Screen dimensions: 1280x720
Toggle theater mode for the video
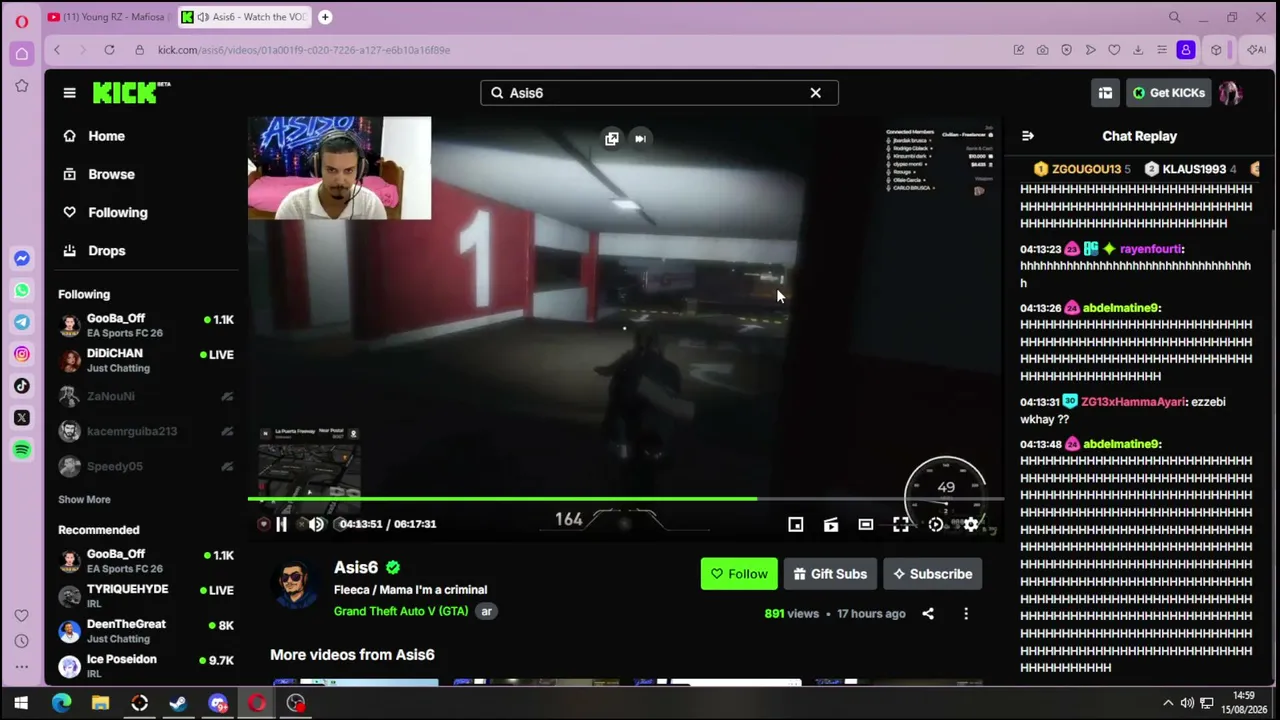click(866, 524)
